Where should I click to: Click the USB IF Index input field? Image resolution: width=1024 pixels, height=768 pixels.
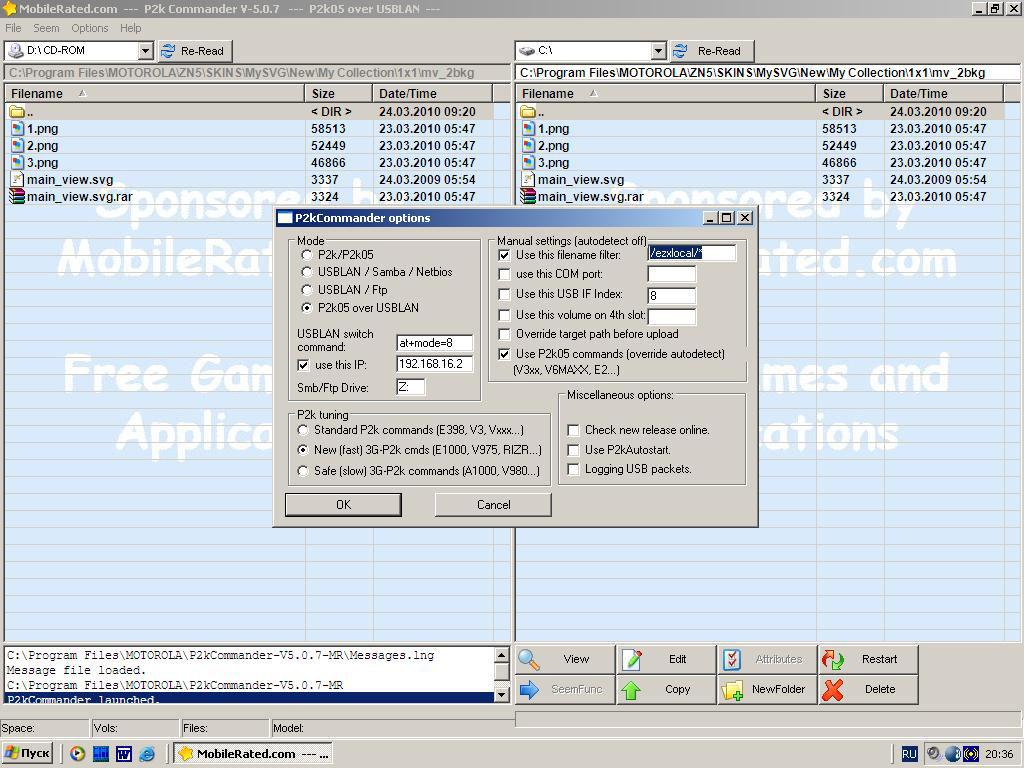click(671, 295)
